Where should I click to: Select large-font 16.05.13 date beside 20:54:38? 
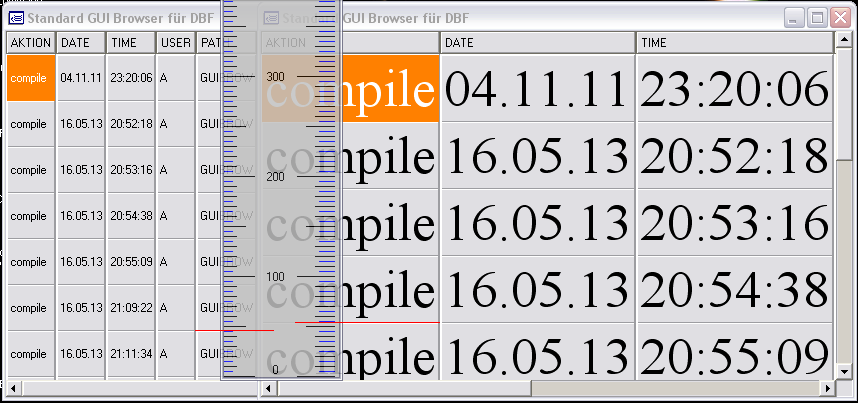pyautogui.click(x=537, y=289)
